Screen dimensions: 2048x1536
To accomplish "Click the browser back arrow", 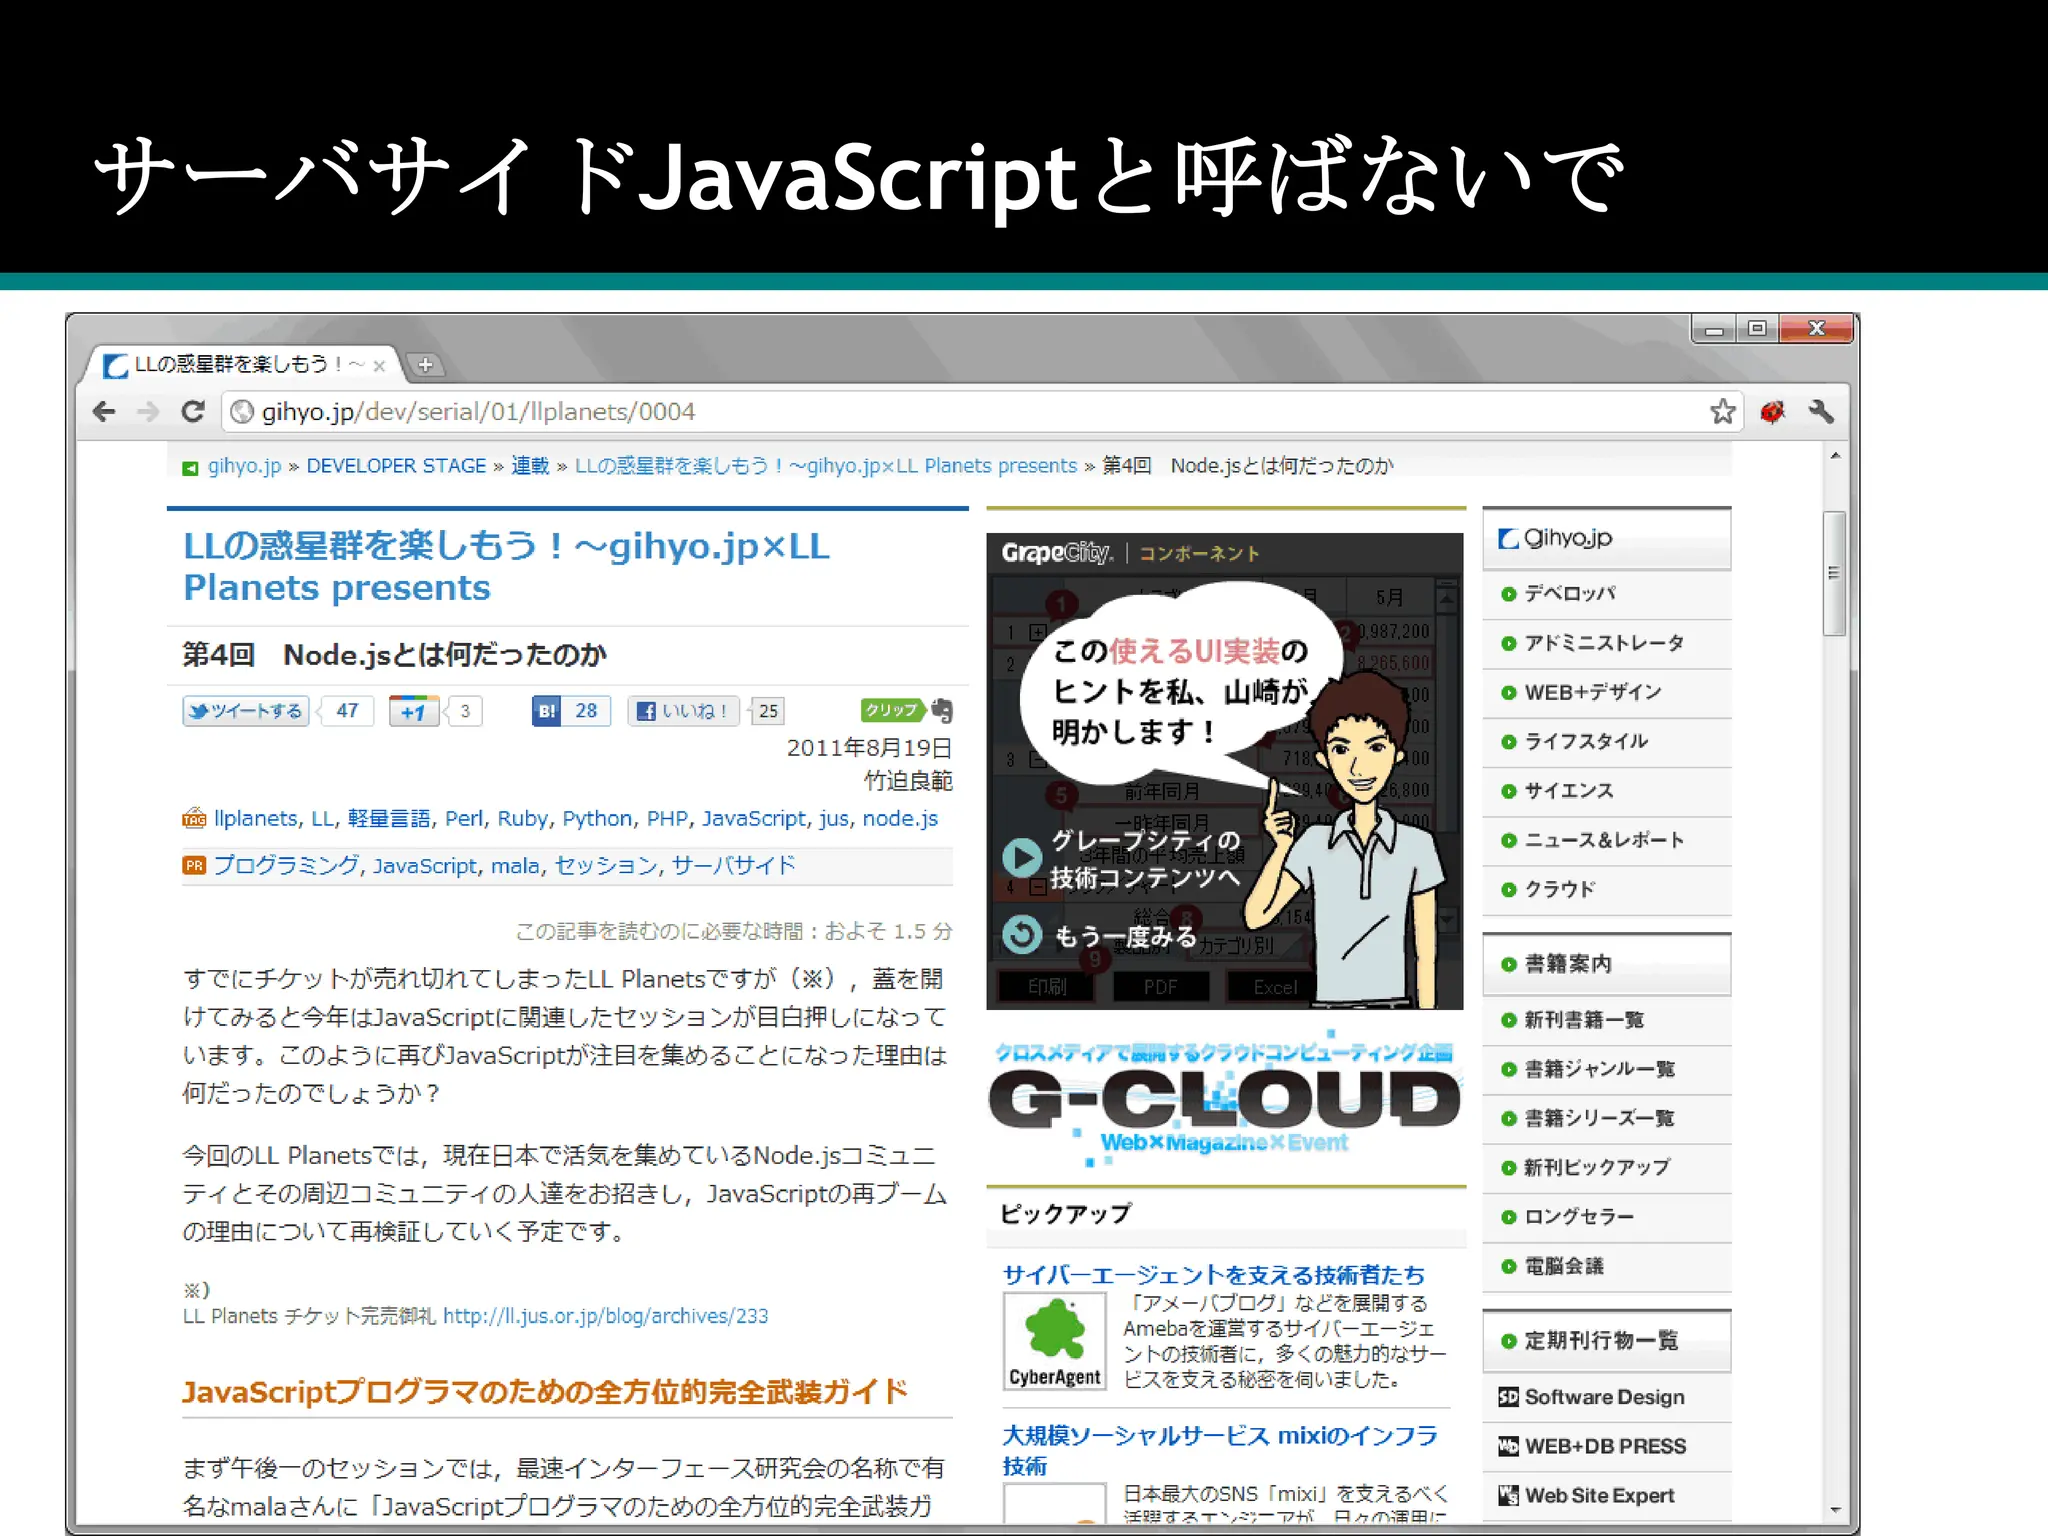I will 104,411.
